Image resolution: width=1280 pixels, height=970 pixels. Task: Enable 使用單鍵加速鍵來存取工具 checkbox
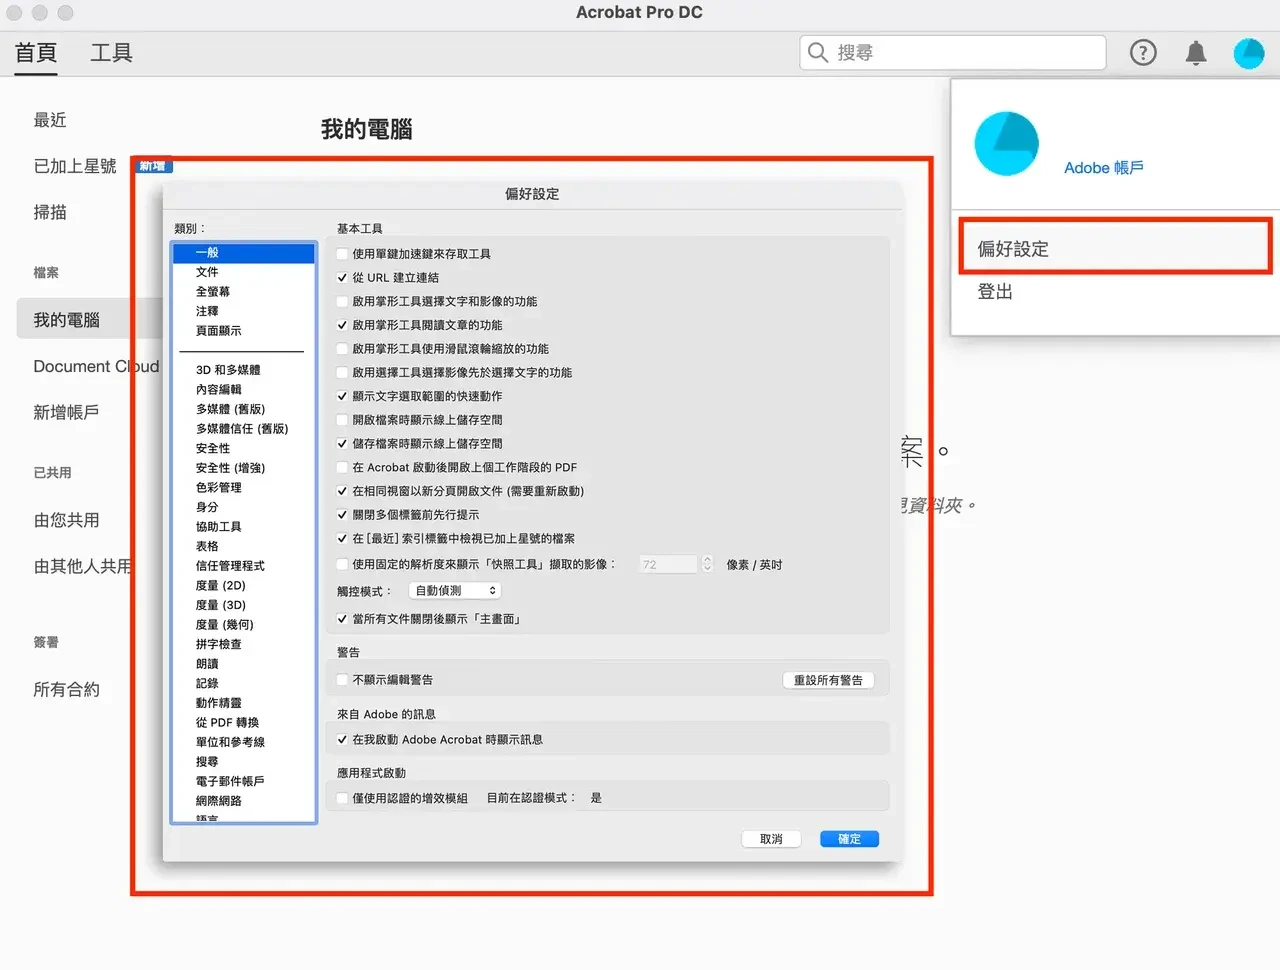click(342, 254)
